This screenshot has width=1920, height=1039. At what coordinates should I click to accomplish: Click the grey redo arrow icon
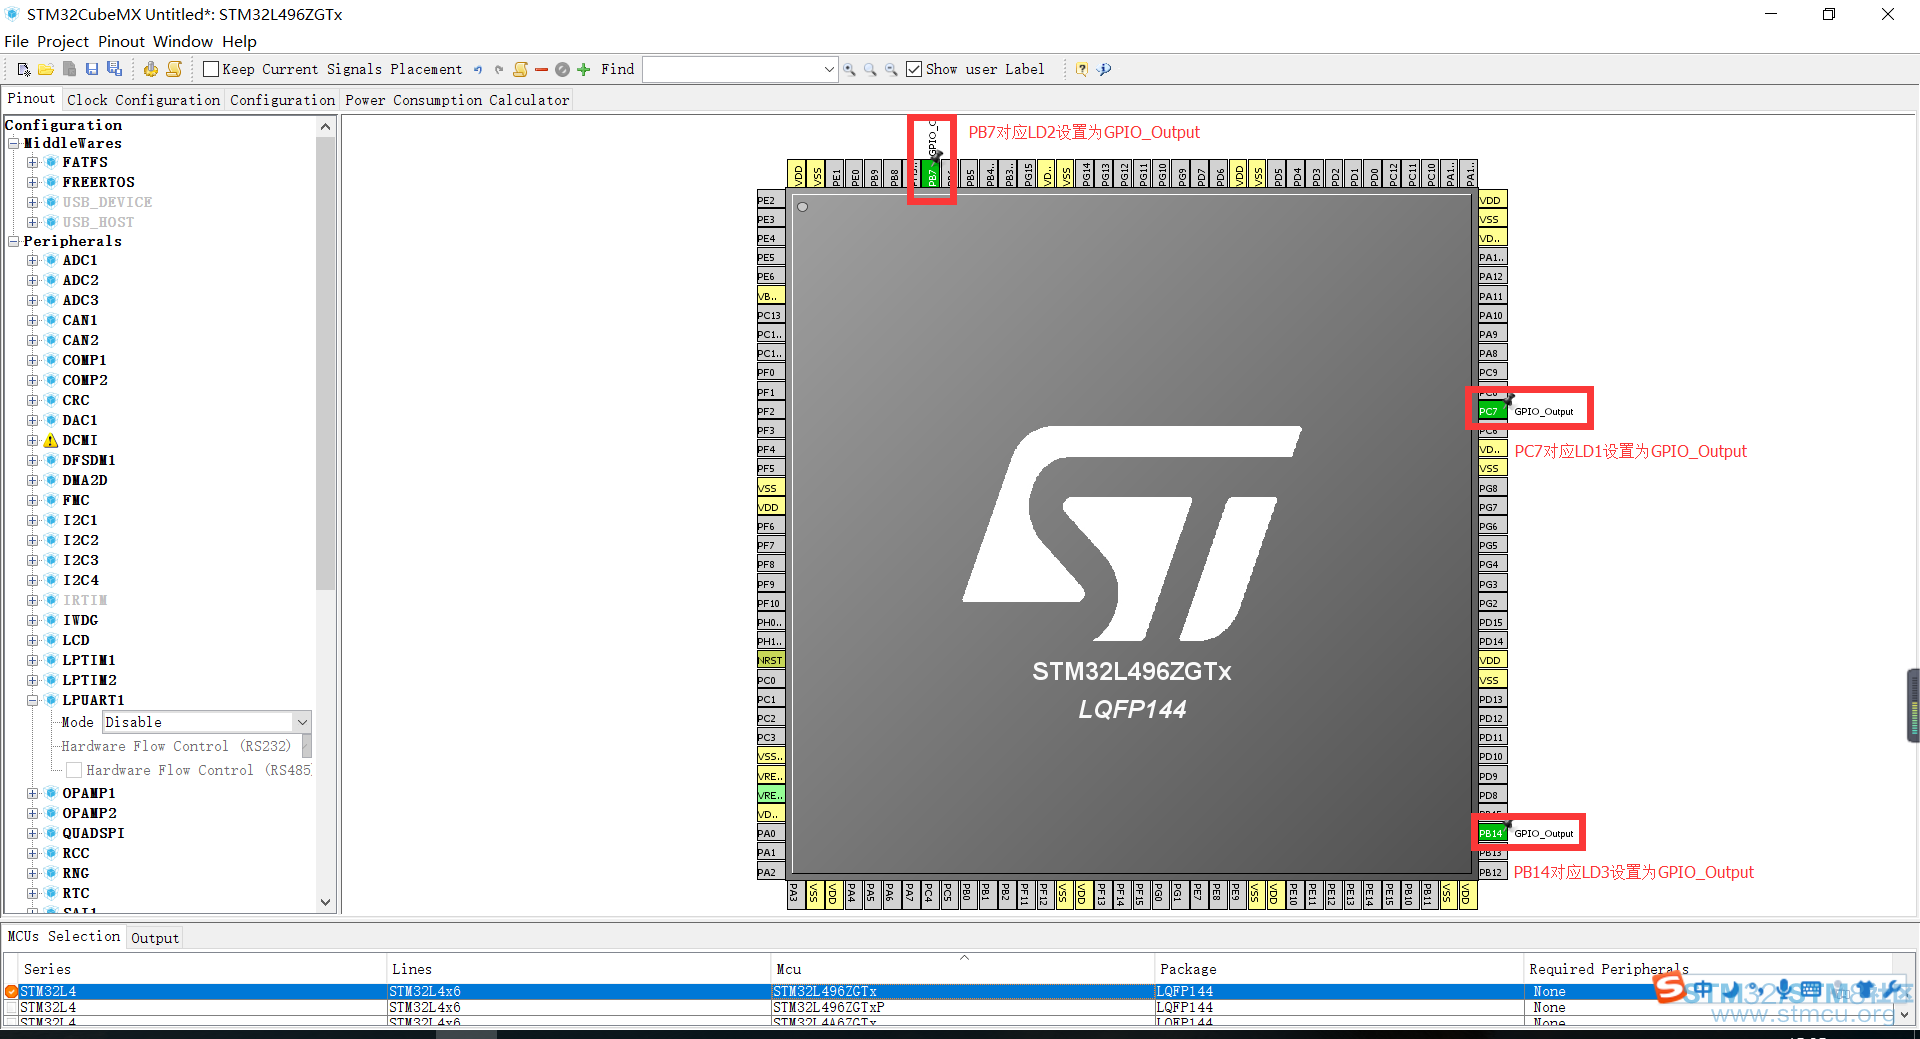point(499,69)
